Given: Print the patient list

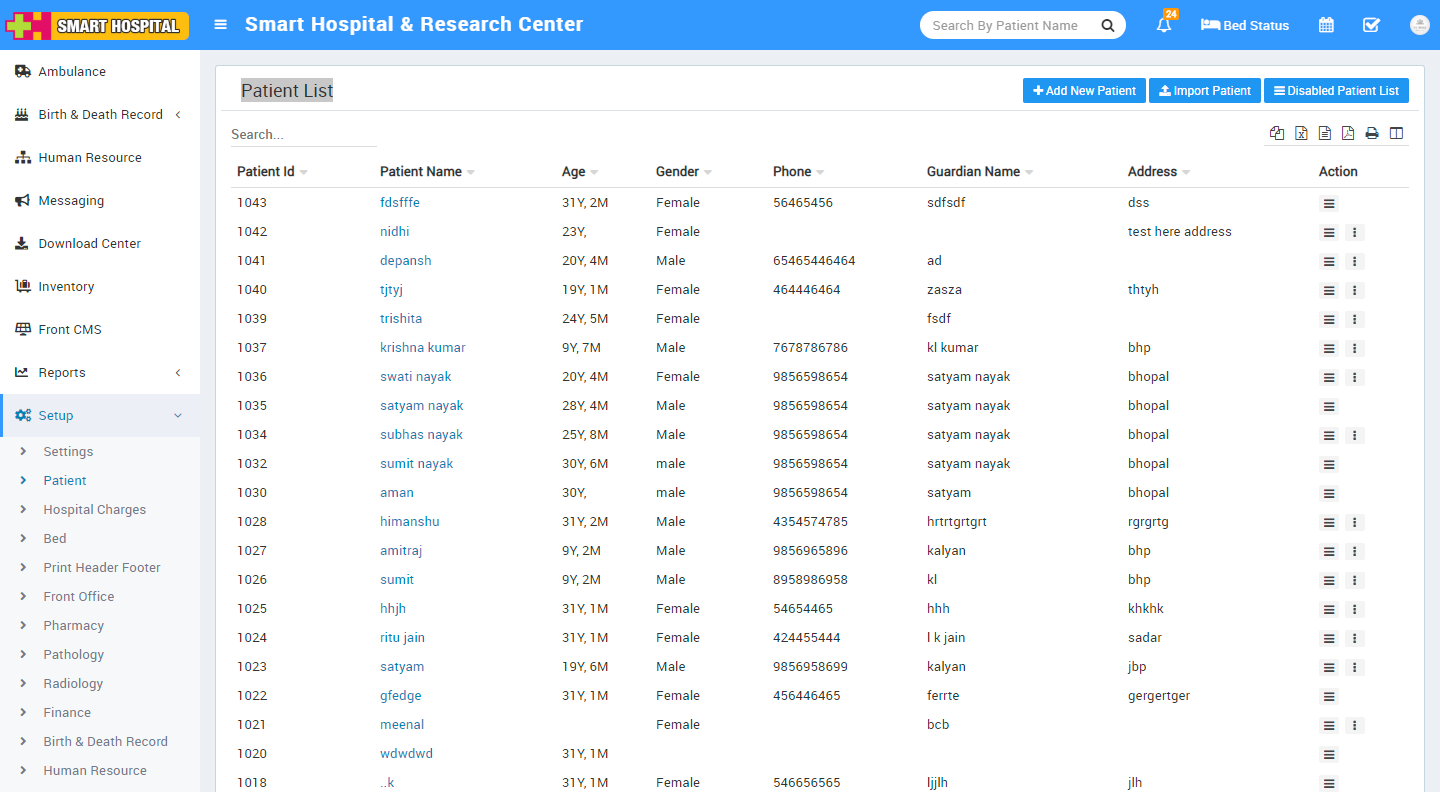Looking at the screenshot, I should (x=1372, y=133).
